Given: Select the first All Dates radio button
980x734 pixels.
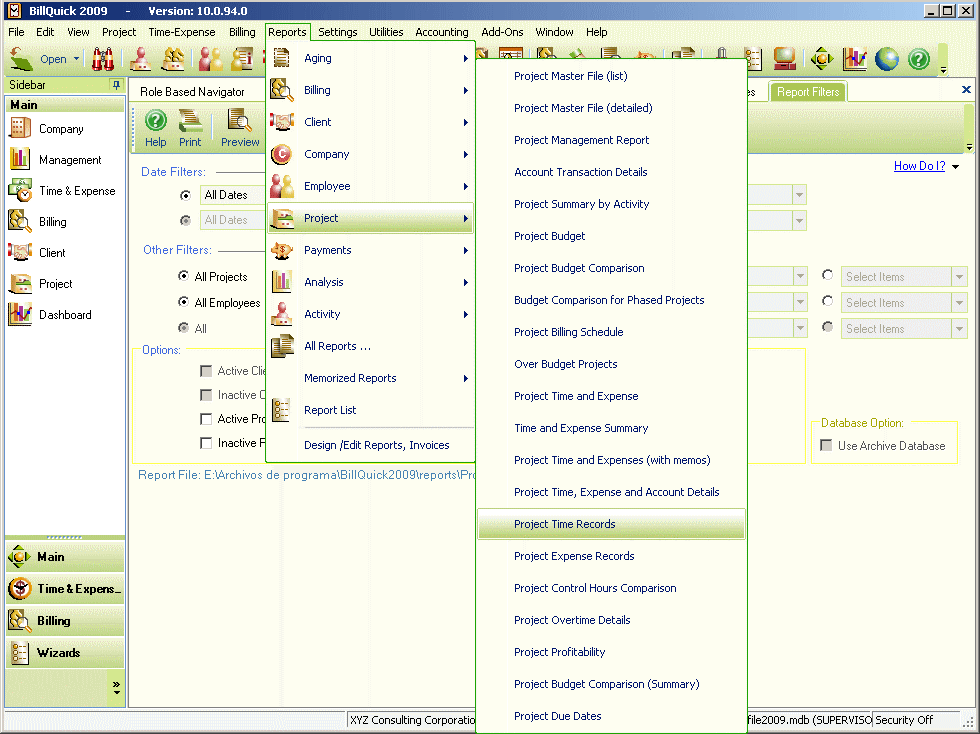Looking at the screenshot, I should [x=185, y=195].
